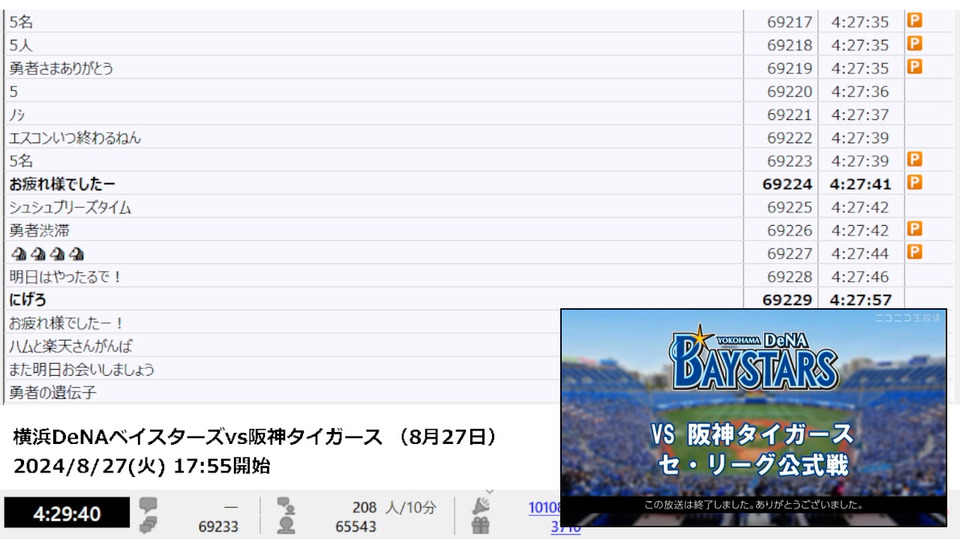Click the active commenters icon beside 208

(286, 506)
